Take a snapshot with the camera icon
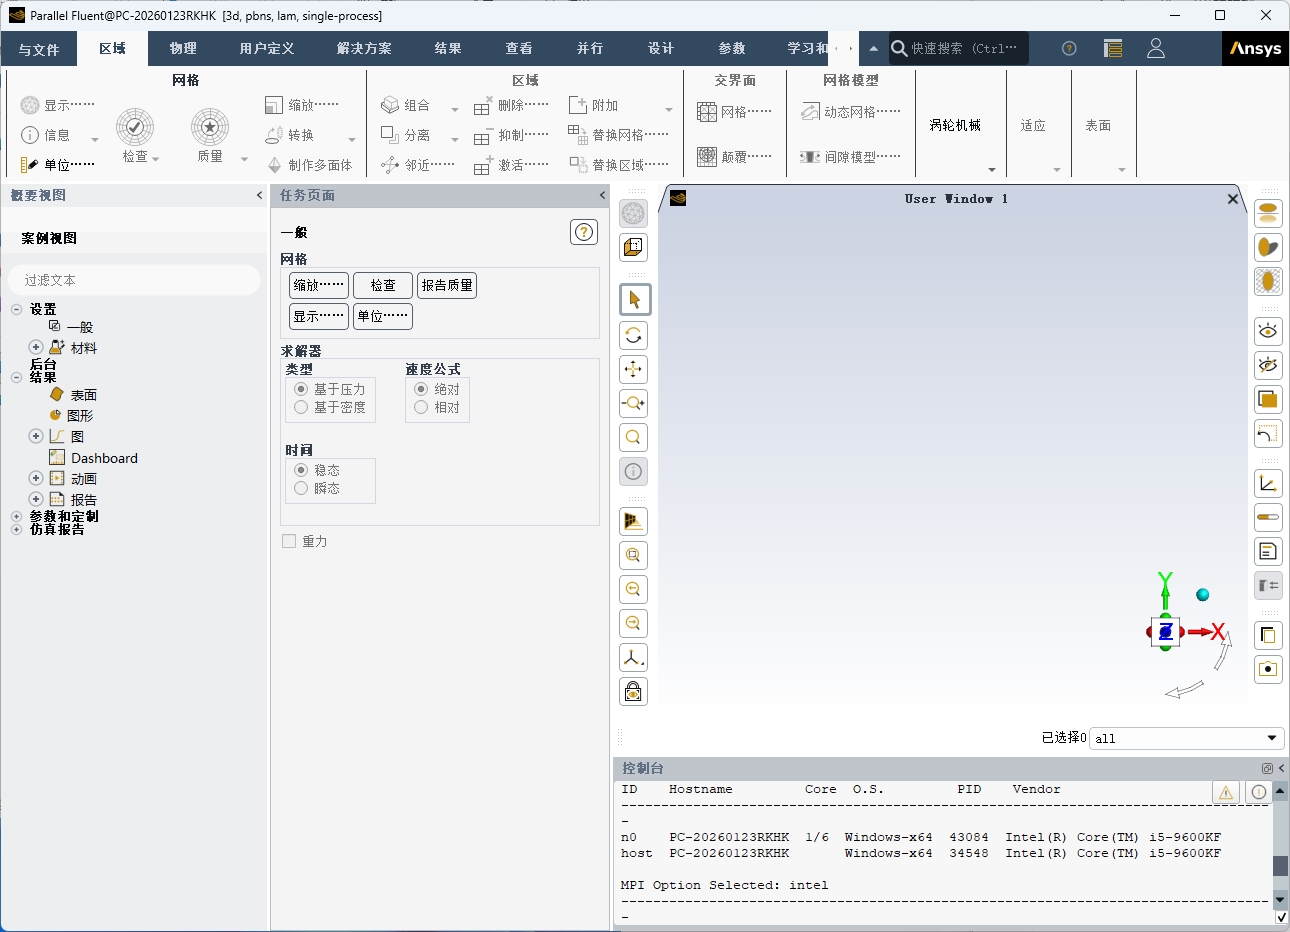 tap(1268, 669)
